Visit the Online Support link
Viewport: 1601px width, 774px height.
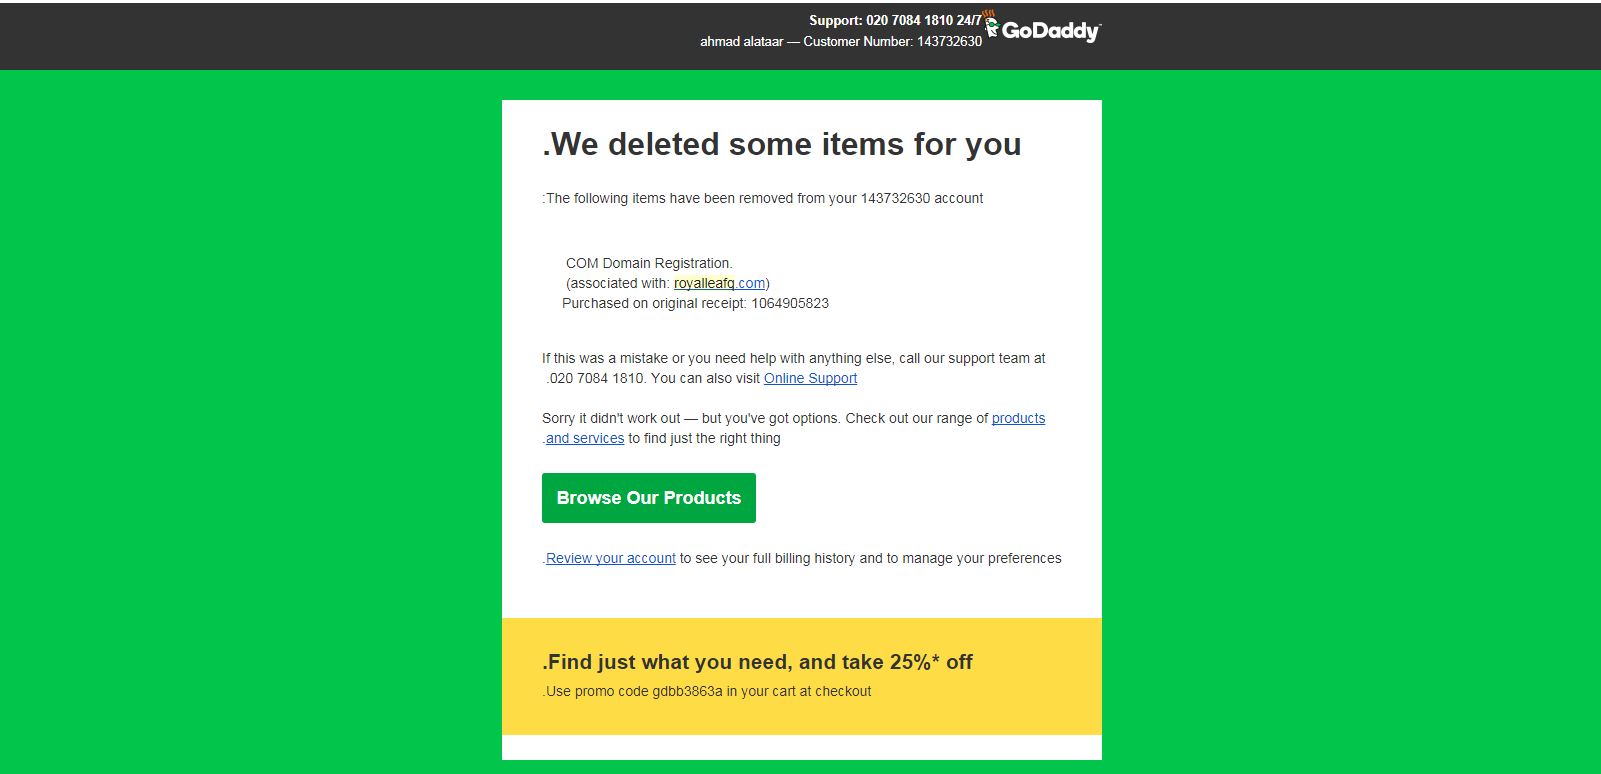point(810,378)
